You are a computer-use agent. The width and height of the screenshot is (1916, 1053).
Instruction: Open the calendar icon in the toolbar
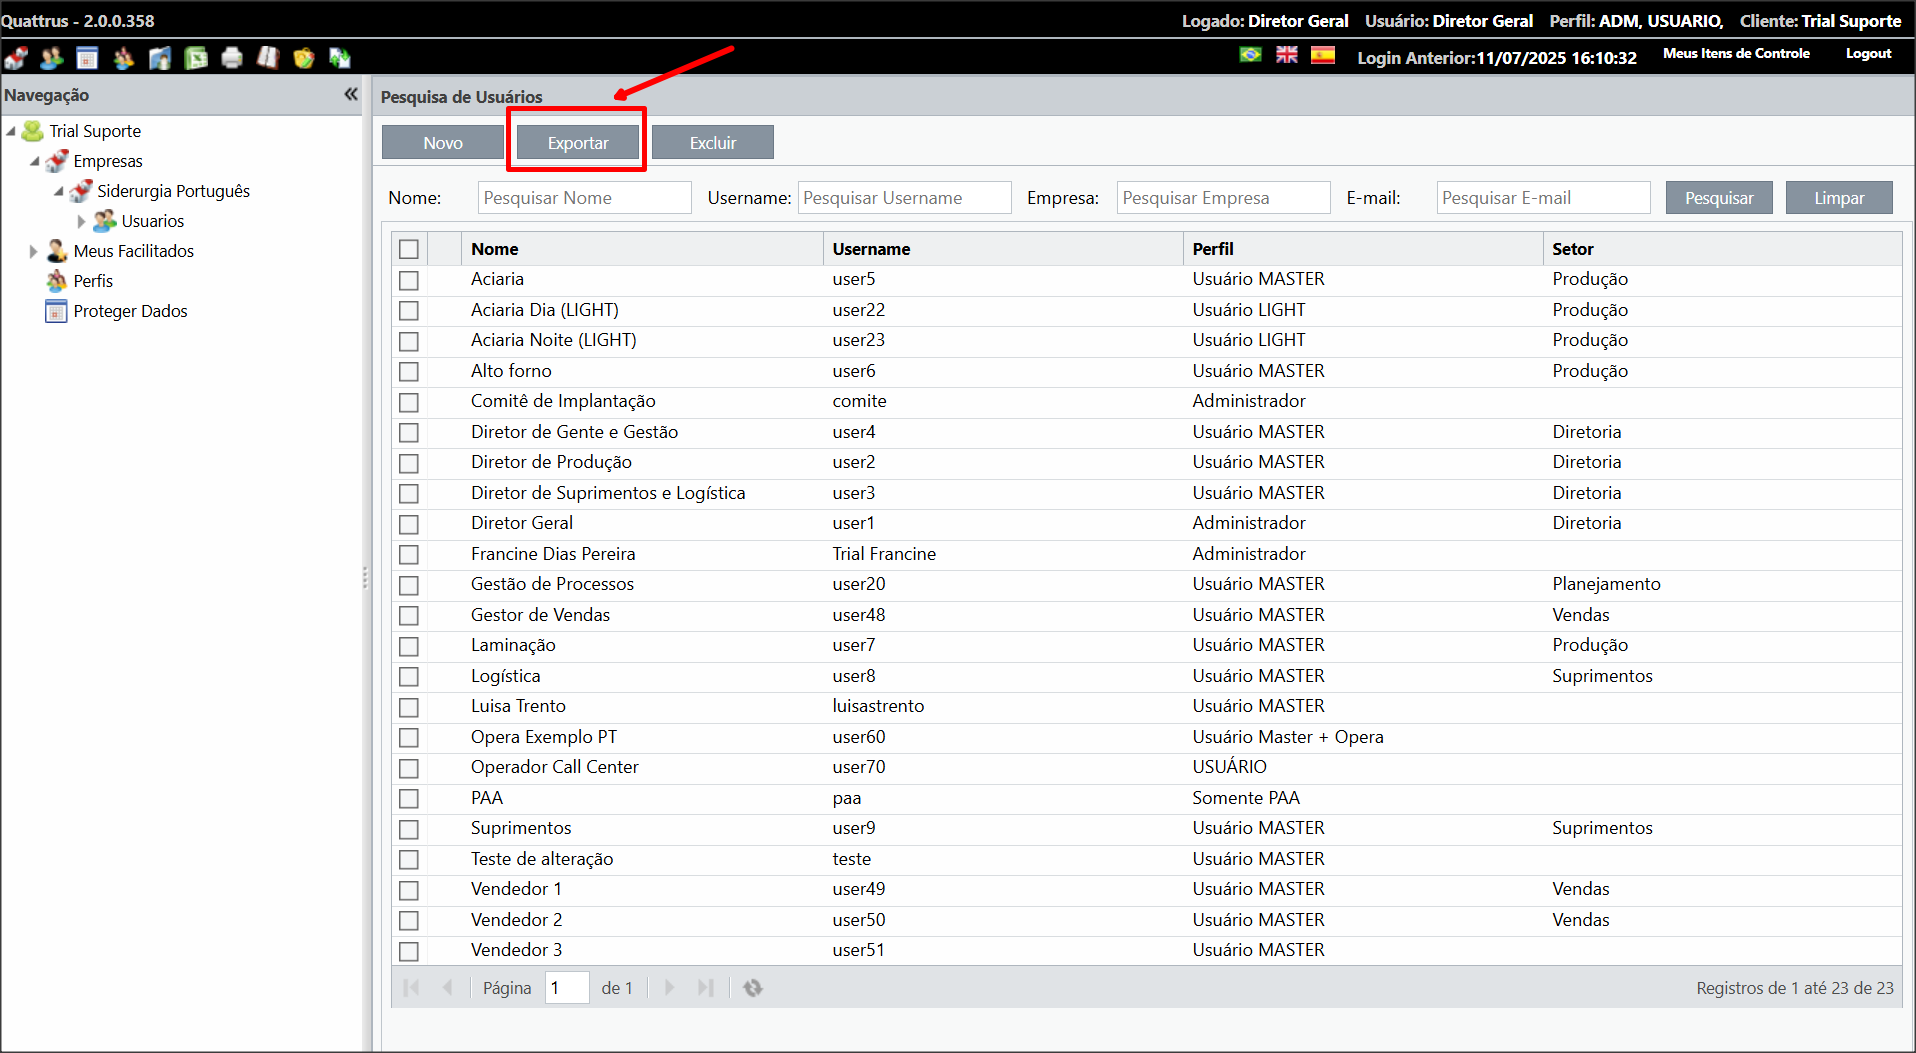(x=88, y=58)
